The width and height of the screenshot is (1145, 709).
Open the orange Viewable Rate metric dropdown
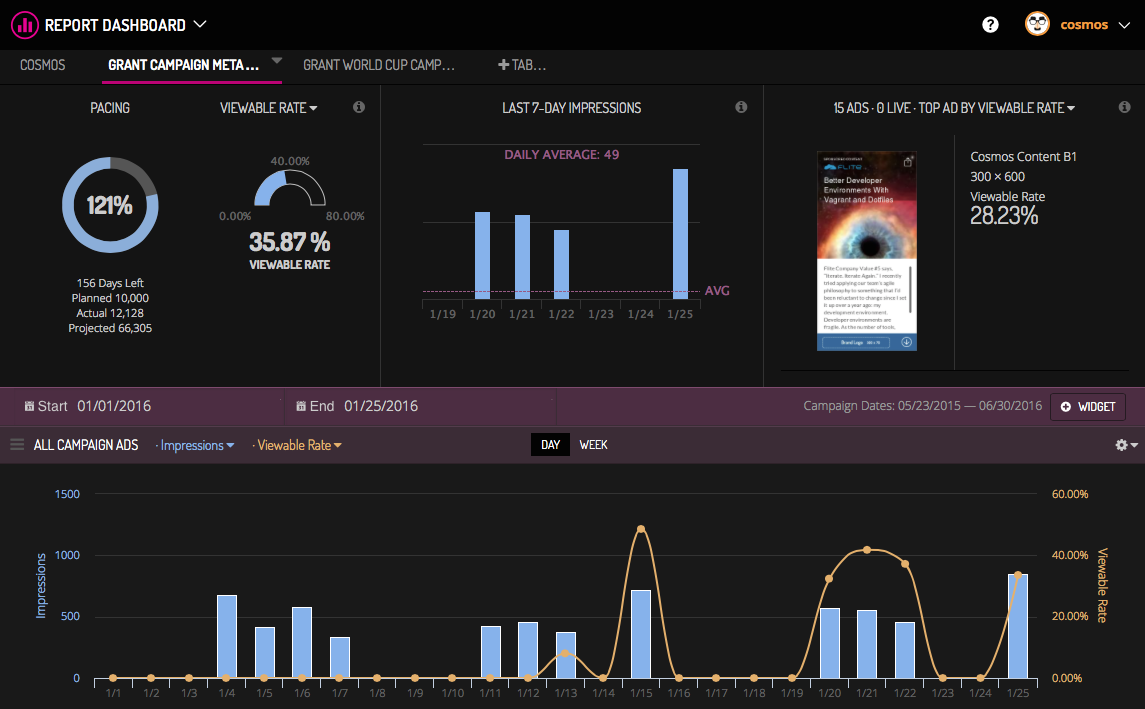298,445
